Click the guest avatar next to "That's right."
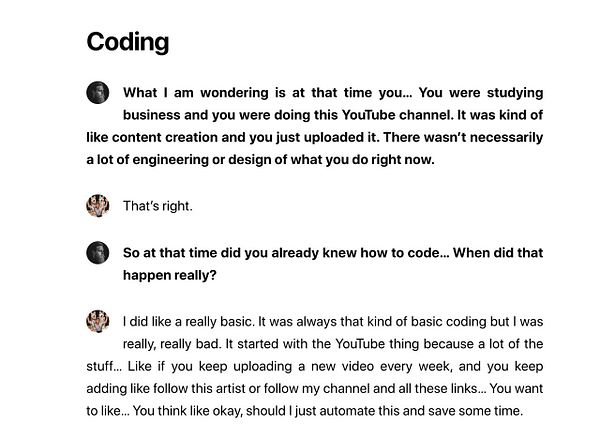This screenshot has width=600, height=437. pos(97,206)
